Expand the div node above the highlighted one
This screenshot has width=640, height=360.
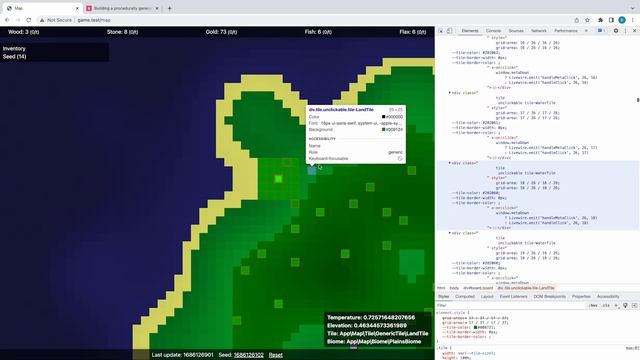[x=450, y=93]
